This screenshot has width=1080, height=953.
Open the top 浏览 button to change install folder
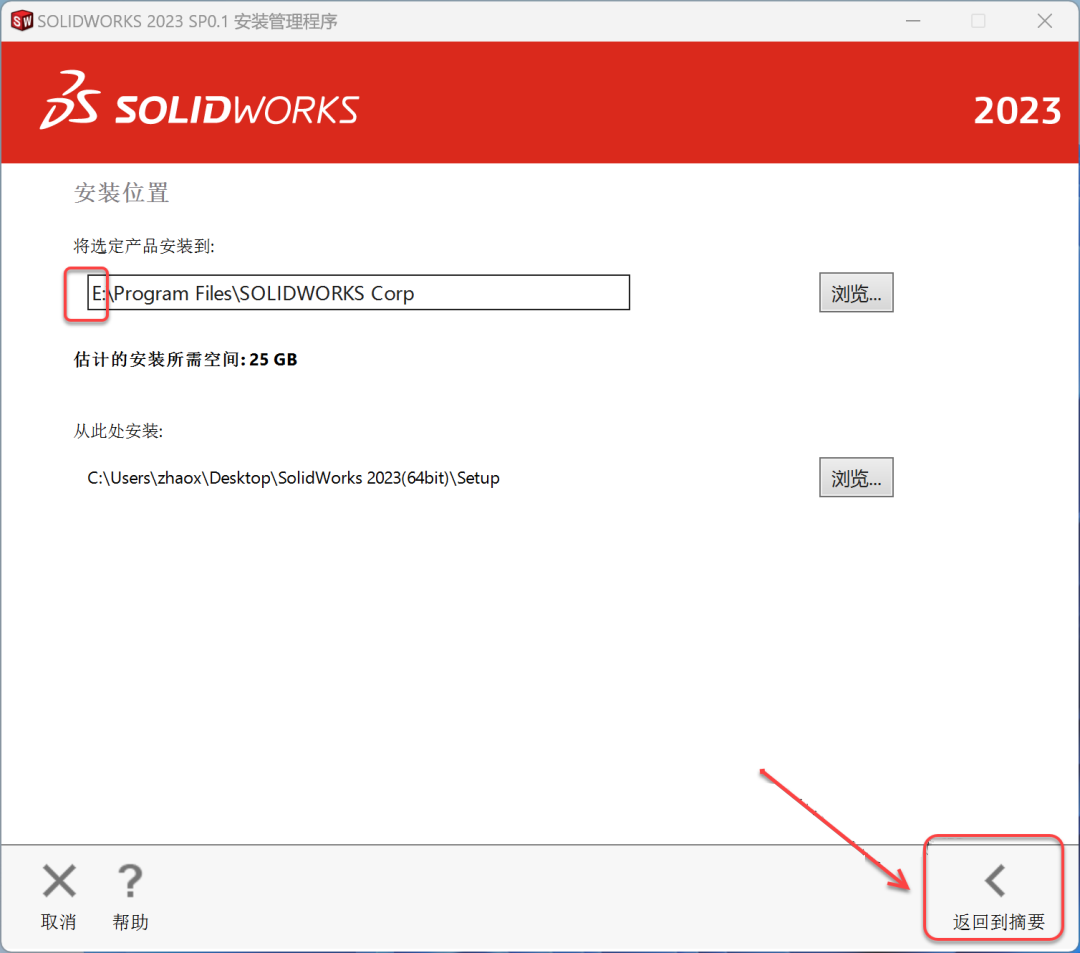pos(856,292)
